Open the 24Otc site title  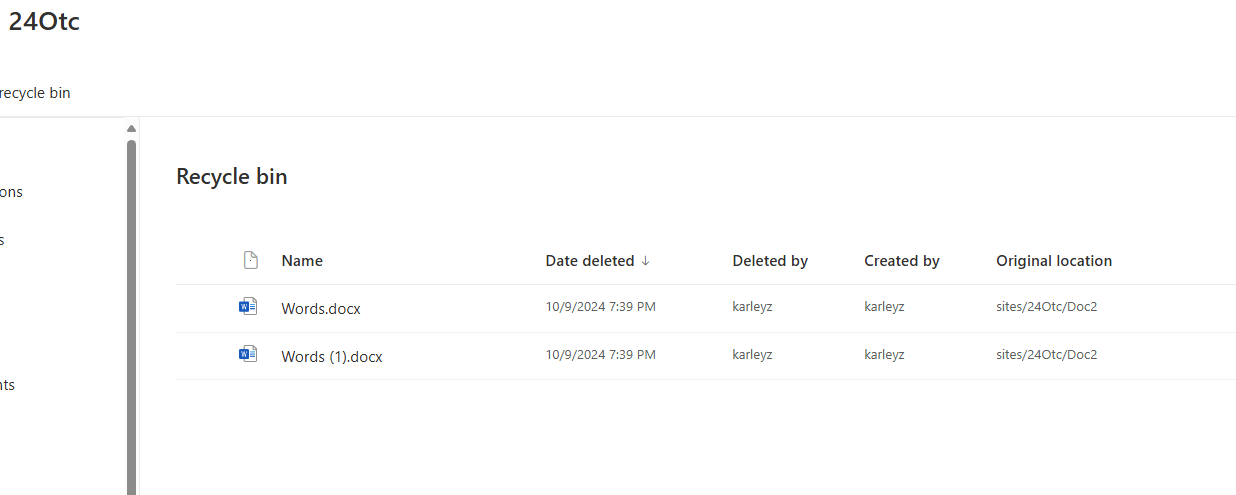point(44,23)
